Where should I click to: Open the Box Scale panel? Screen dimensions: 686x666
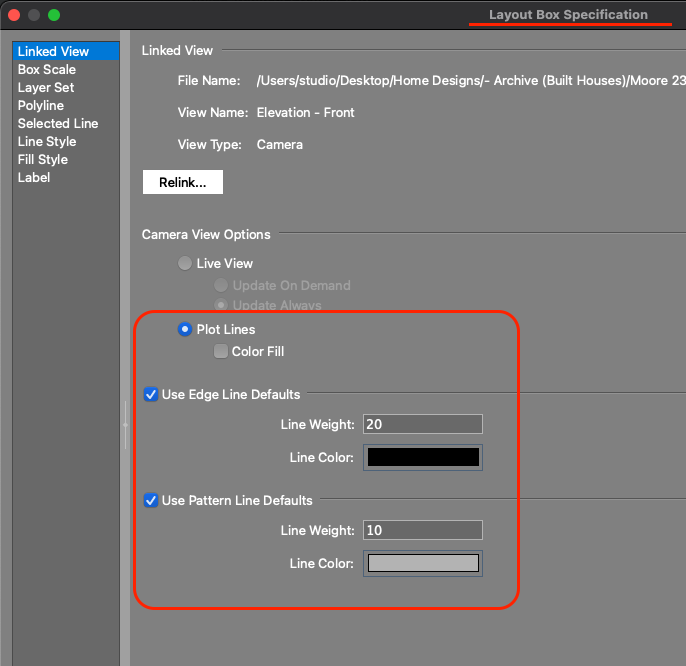(46, 69)
